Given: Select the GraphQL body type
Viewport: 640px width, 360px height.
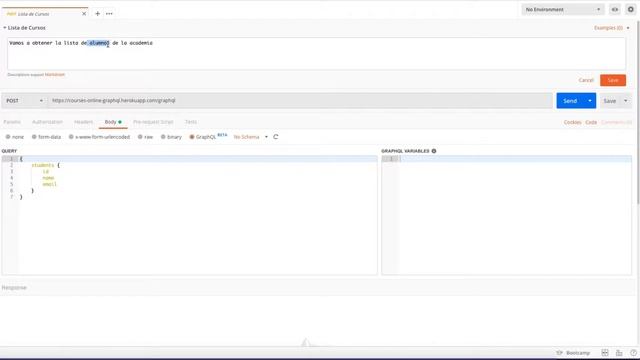Looking at the screenshot, I should click(x=202, y=137).
